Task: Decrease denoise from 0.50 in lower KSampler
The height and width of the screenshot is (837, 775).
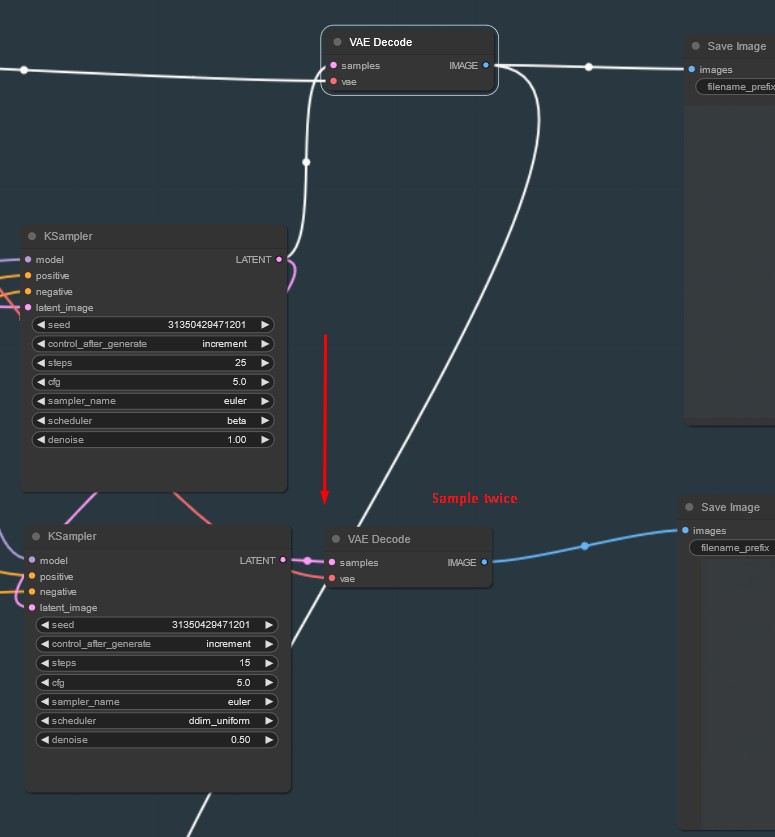Action: tap(45, 740)
